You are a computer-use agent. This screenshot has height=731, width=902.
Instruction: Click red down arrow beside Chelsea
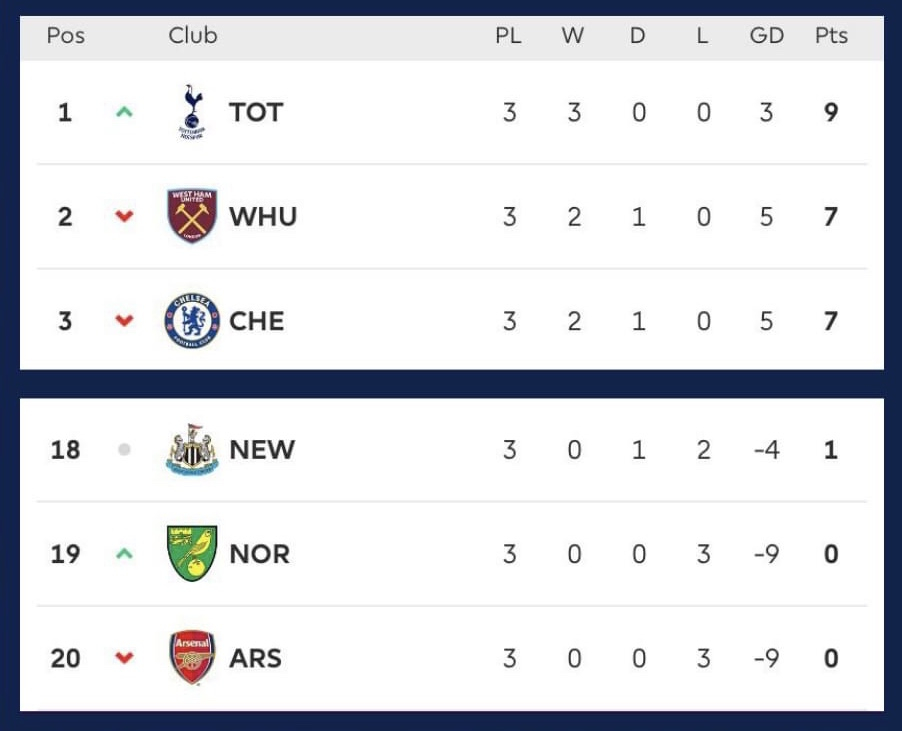pos(124,320)
